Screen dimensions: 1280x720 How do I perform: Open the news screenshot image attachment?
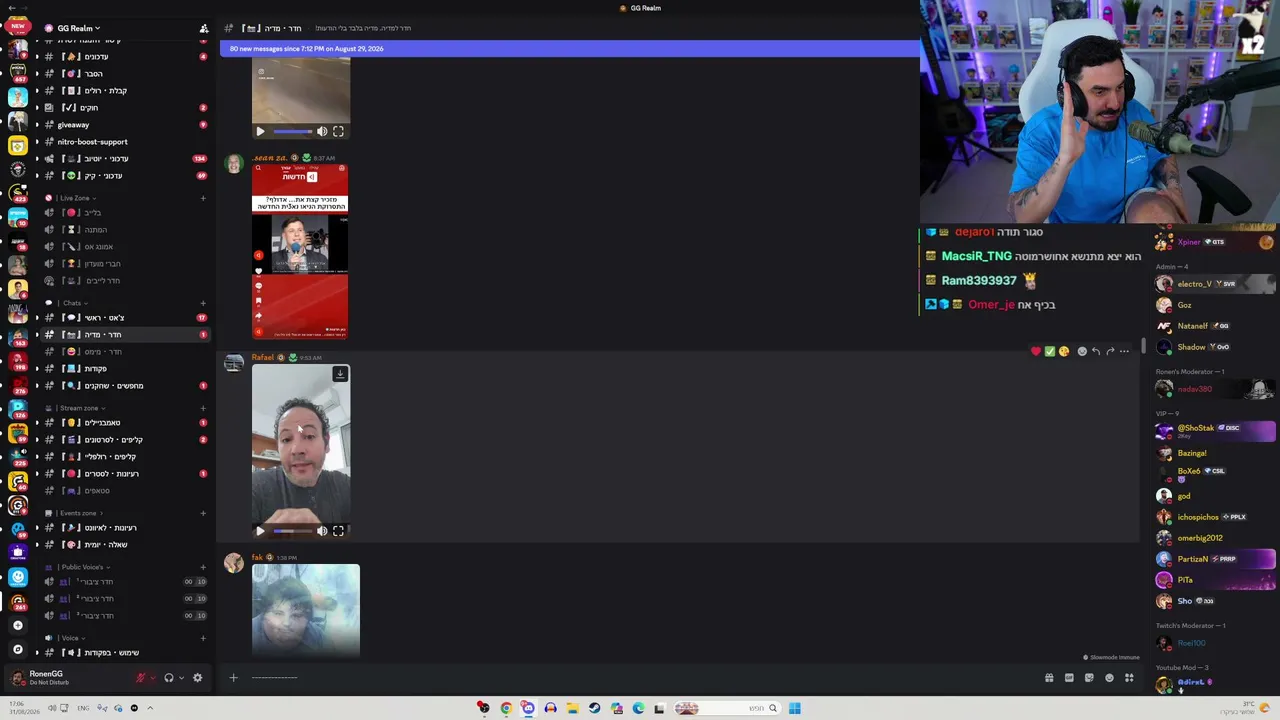pyautogui.click(x=300, y=252)
